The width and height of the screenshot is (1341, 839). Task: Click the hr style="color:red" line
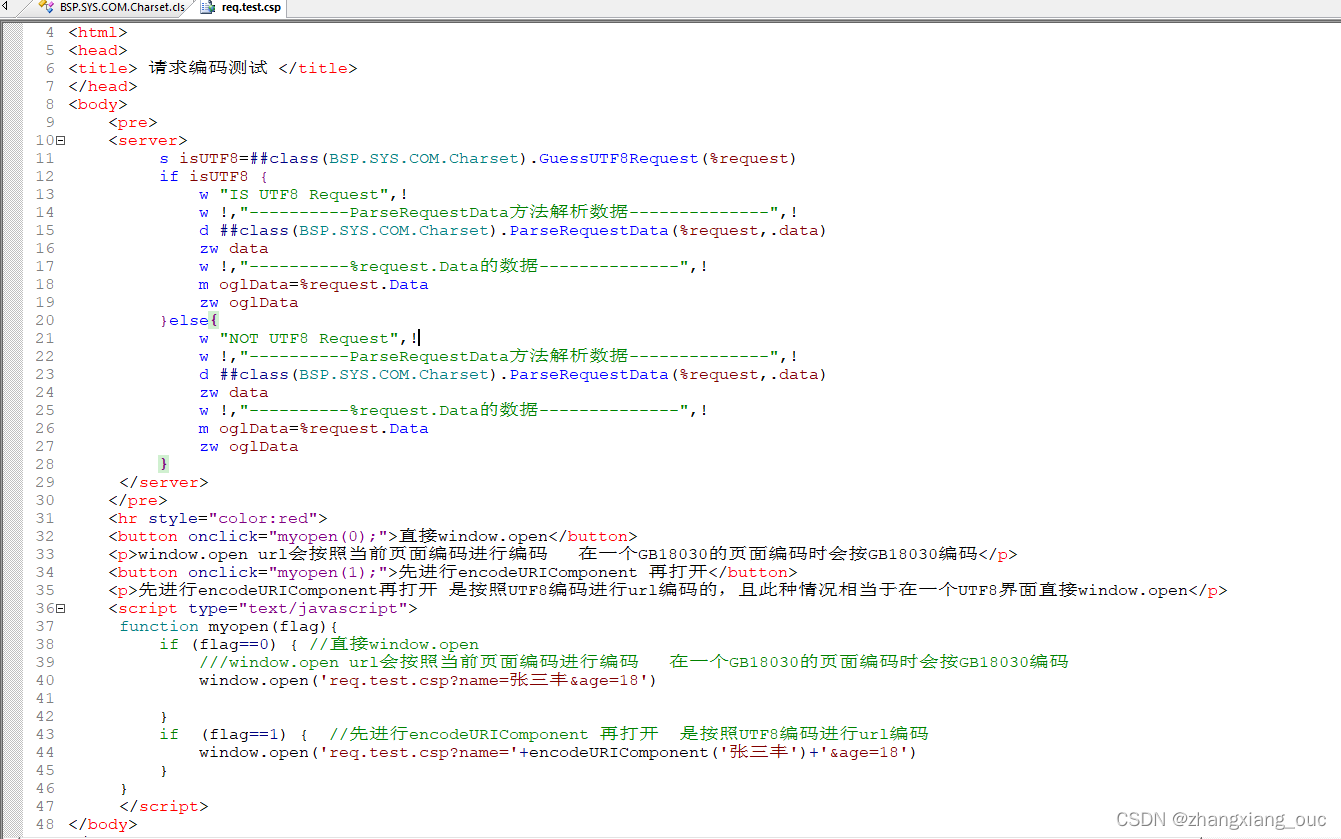coord(218,519)
